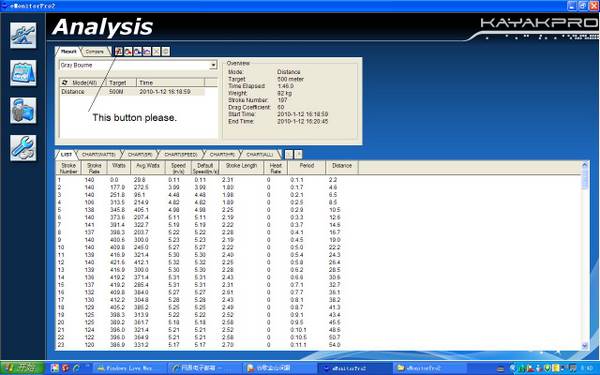The height and width of the screenshot is (375, 600).
Task: Click the Windows Live Mes taskbar button
Action: pyautogui.click(x=129, y=368)
